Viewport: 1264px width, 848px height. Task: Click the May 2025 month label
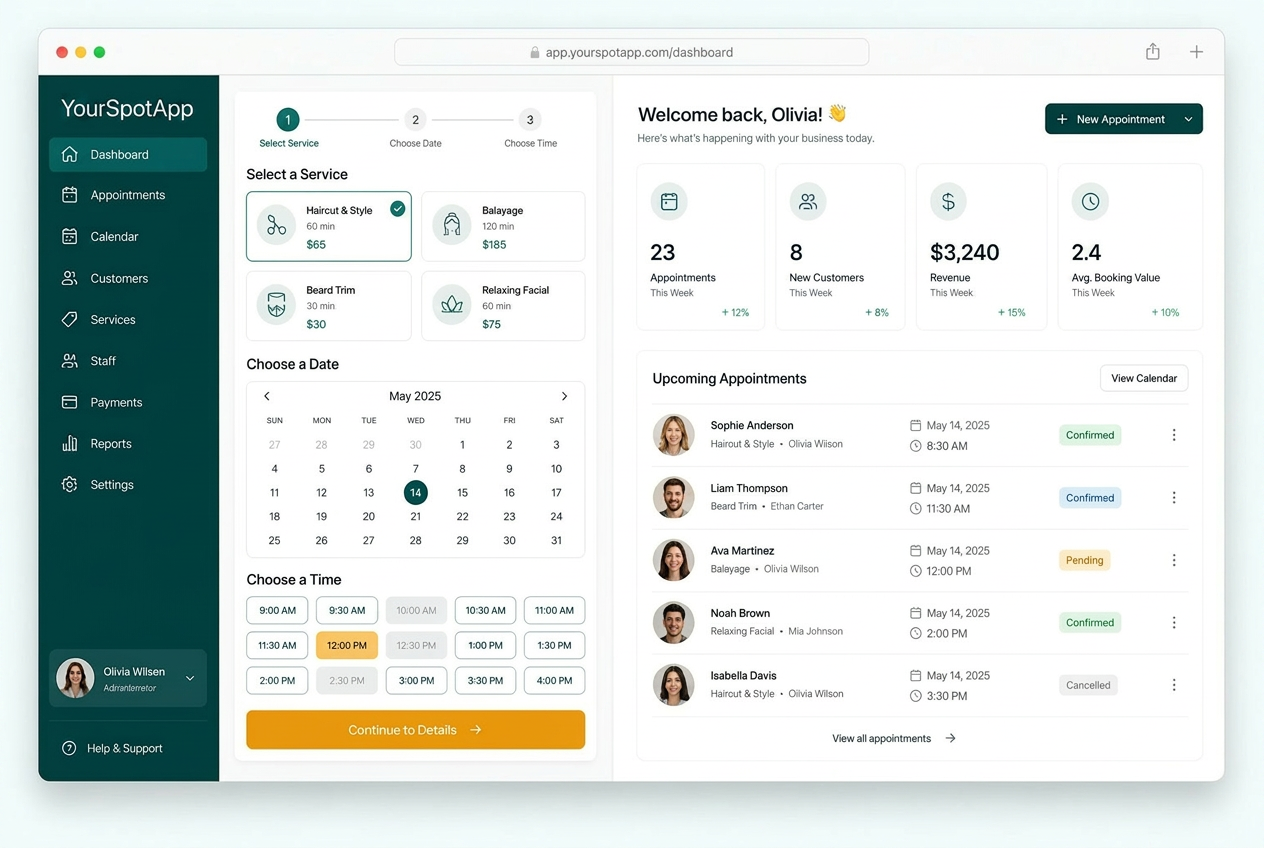click(415, 396)
